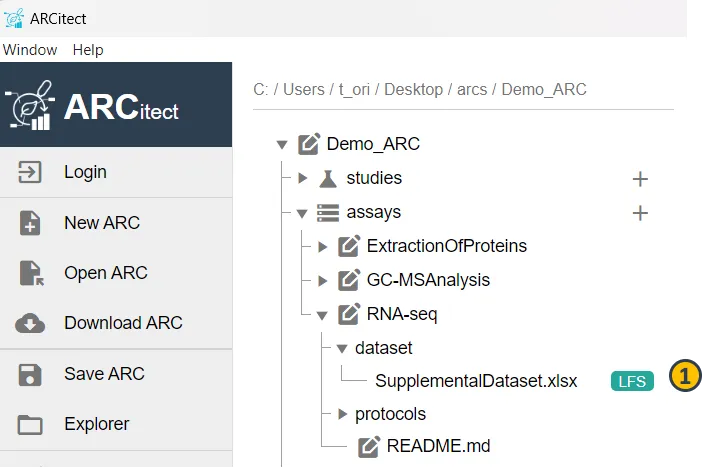702x468 pixels.
Task: Expand the studies folder
Action: pos(303,179)
